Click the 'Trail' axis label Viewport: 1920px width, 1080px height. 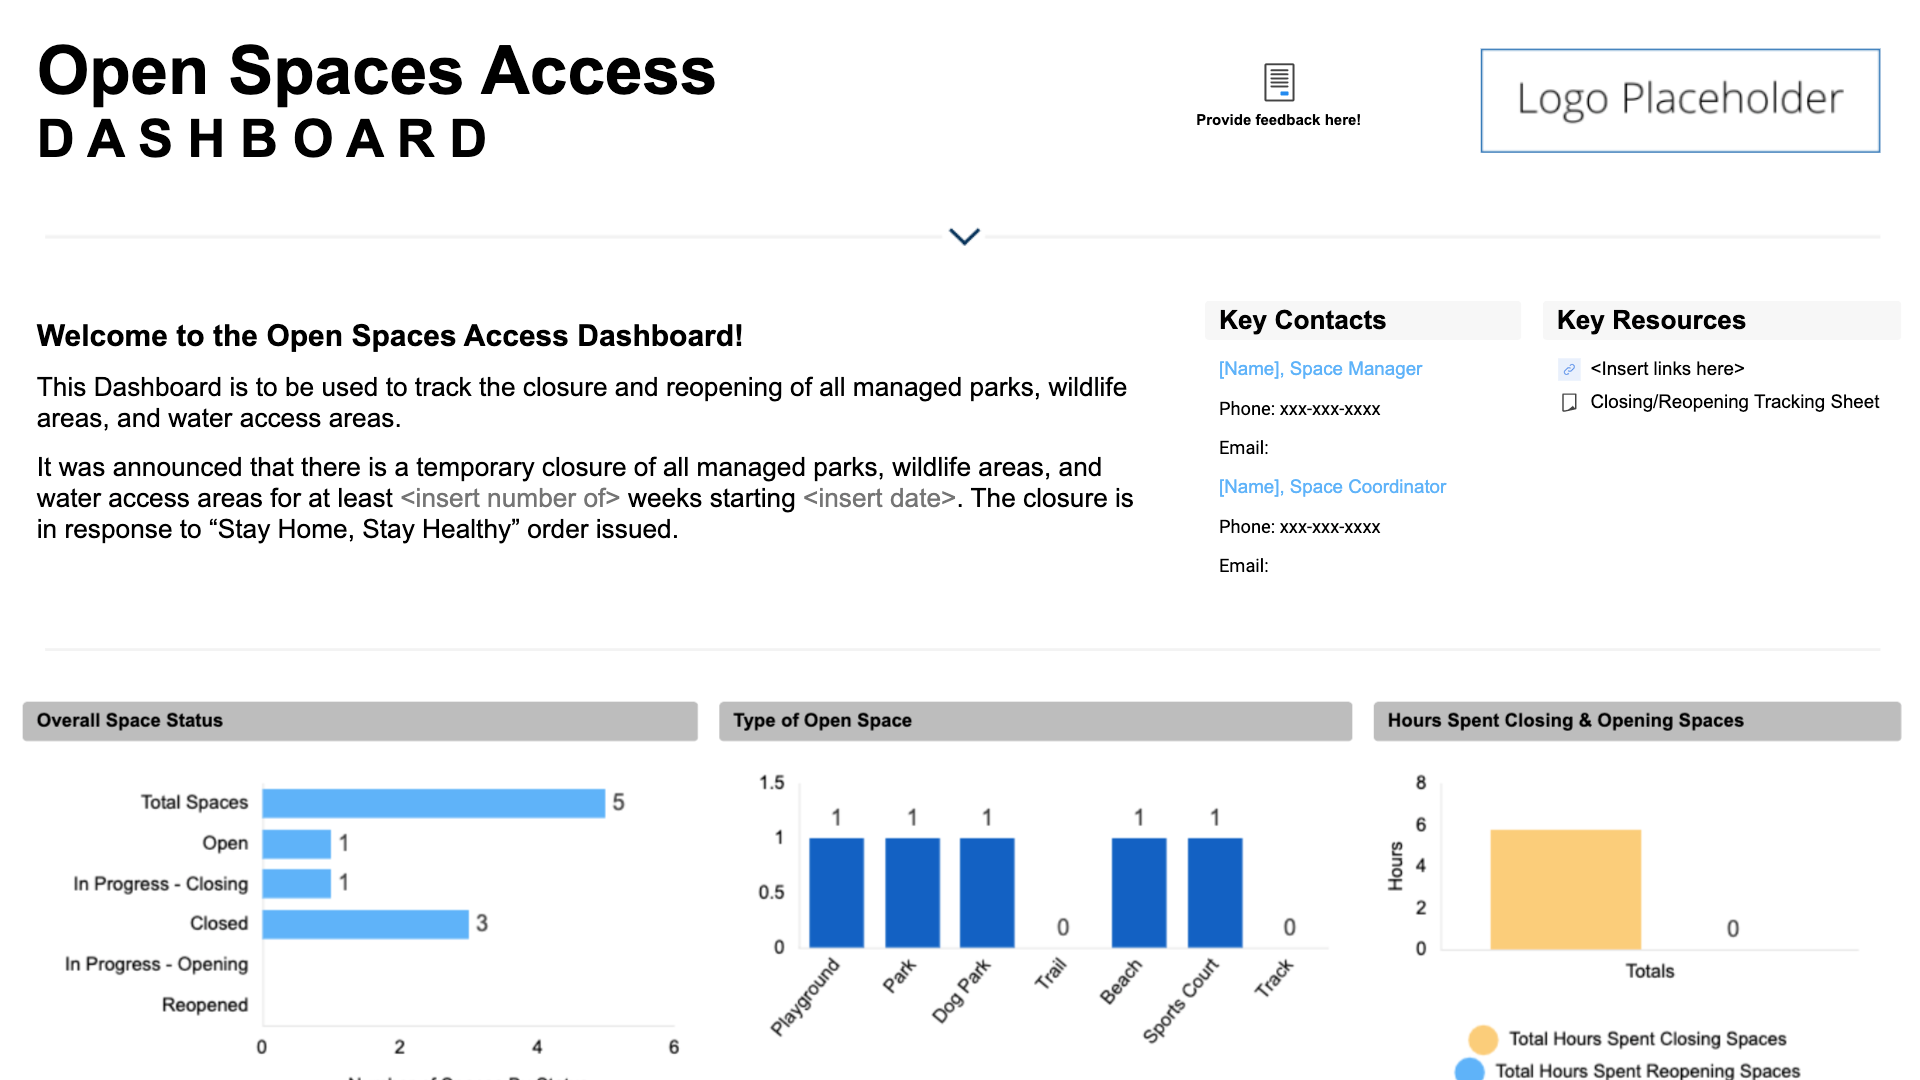(x=1051, y=973)
